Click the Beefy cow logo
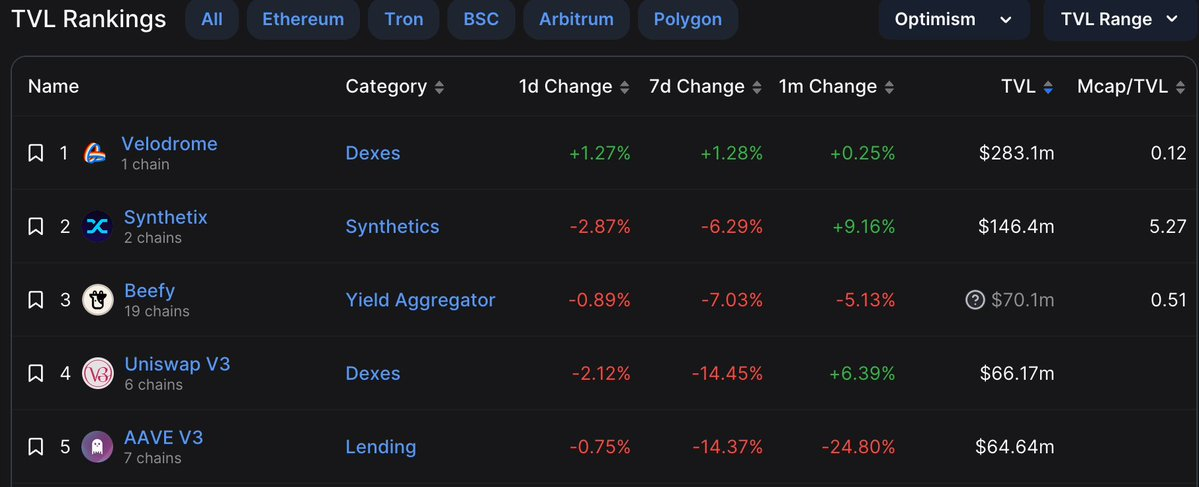 coord(97,300)
